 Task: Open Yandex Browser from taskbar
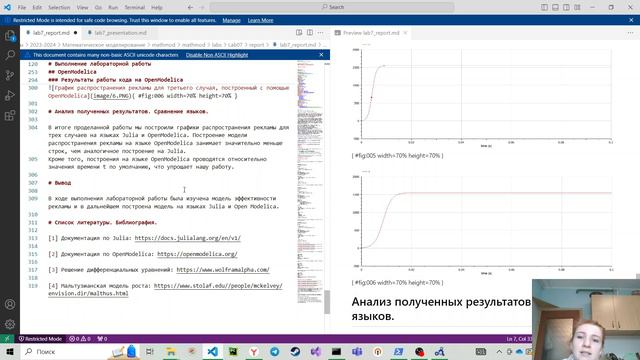tap(253, 351)
